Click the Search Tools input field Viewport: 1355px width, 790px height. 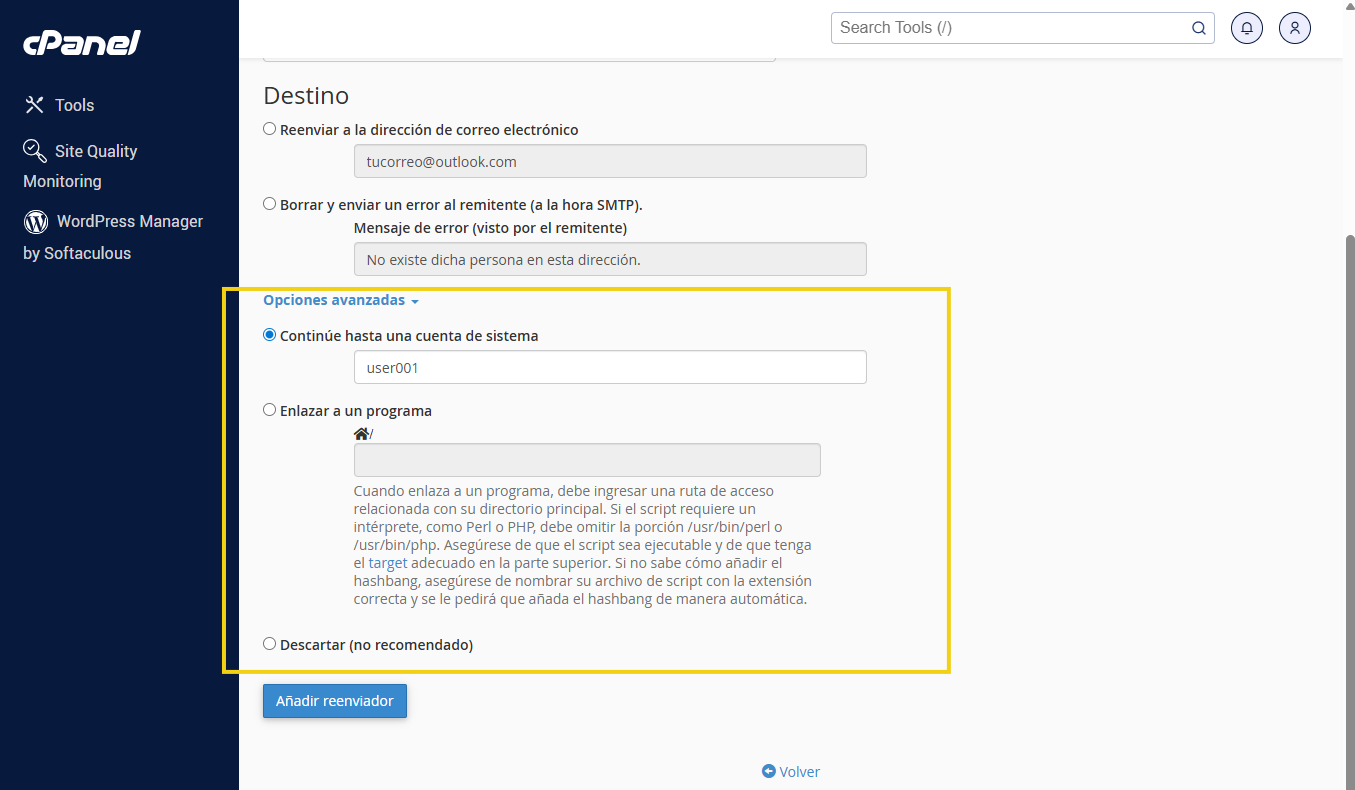[1010, 28]
